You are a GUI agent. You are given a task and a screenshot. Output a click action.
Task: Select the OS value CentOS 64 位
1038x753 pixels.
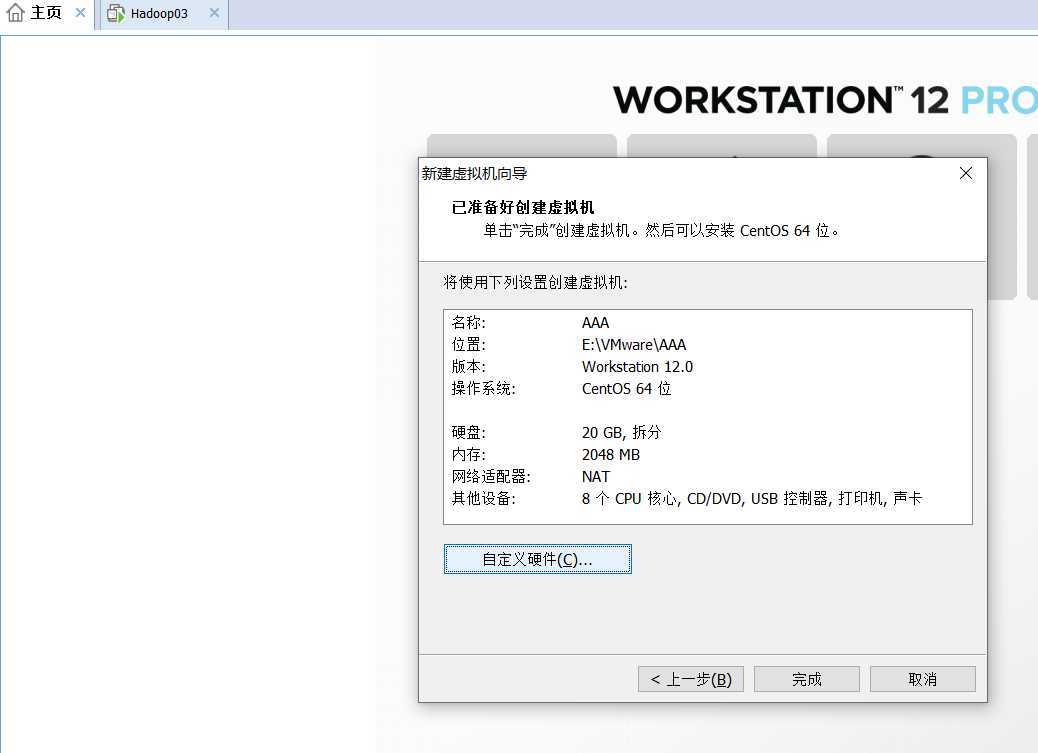[626, 388]
